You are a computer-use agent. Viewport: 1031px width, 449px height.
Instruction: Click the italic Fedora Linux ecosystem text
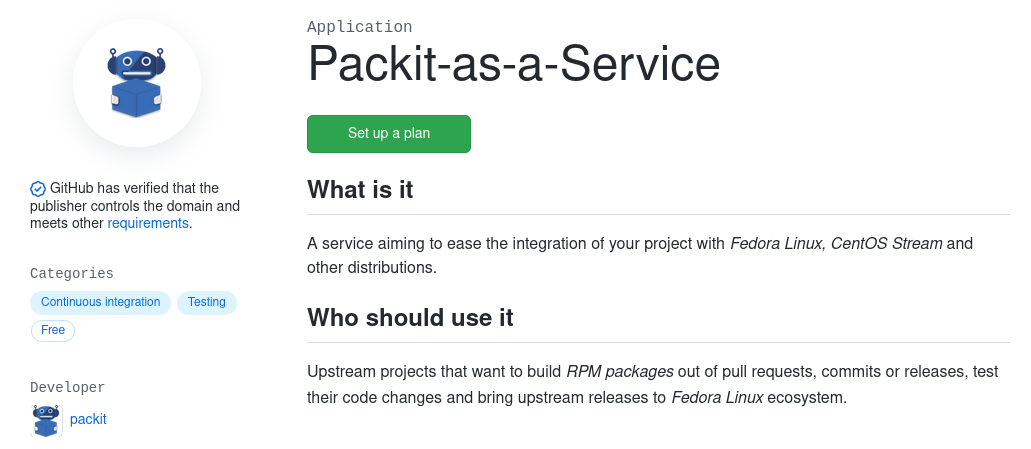[717, 397]
